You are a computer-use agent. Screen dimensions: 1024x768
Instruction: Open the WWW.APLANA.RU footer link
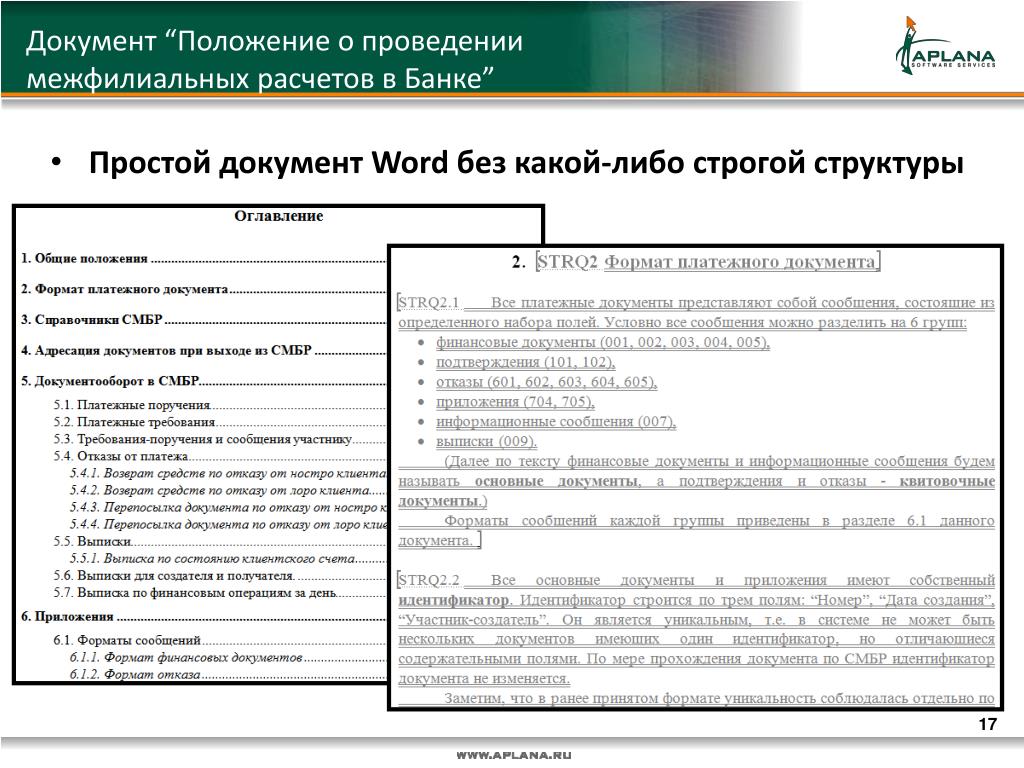click(513, 756)
